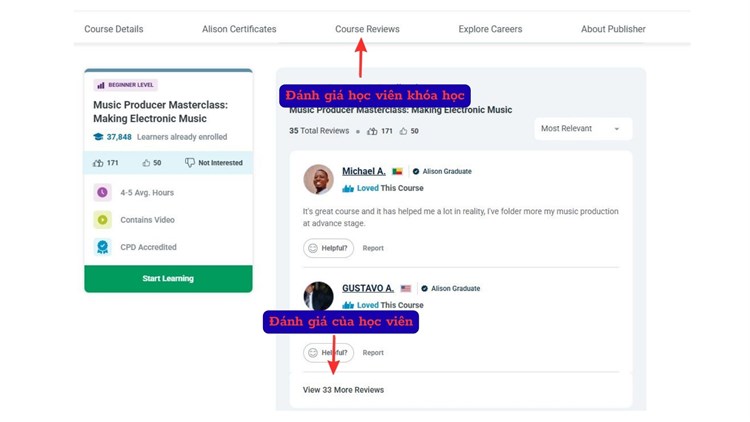Click Michael A.'s country flag icon
Viewport: 750px width, 422px height.
pos(396,172)
